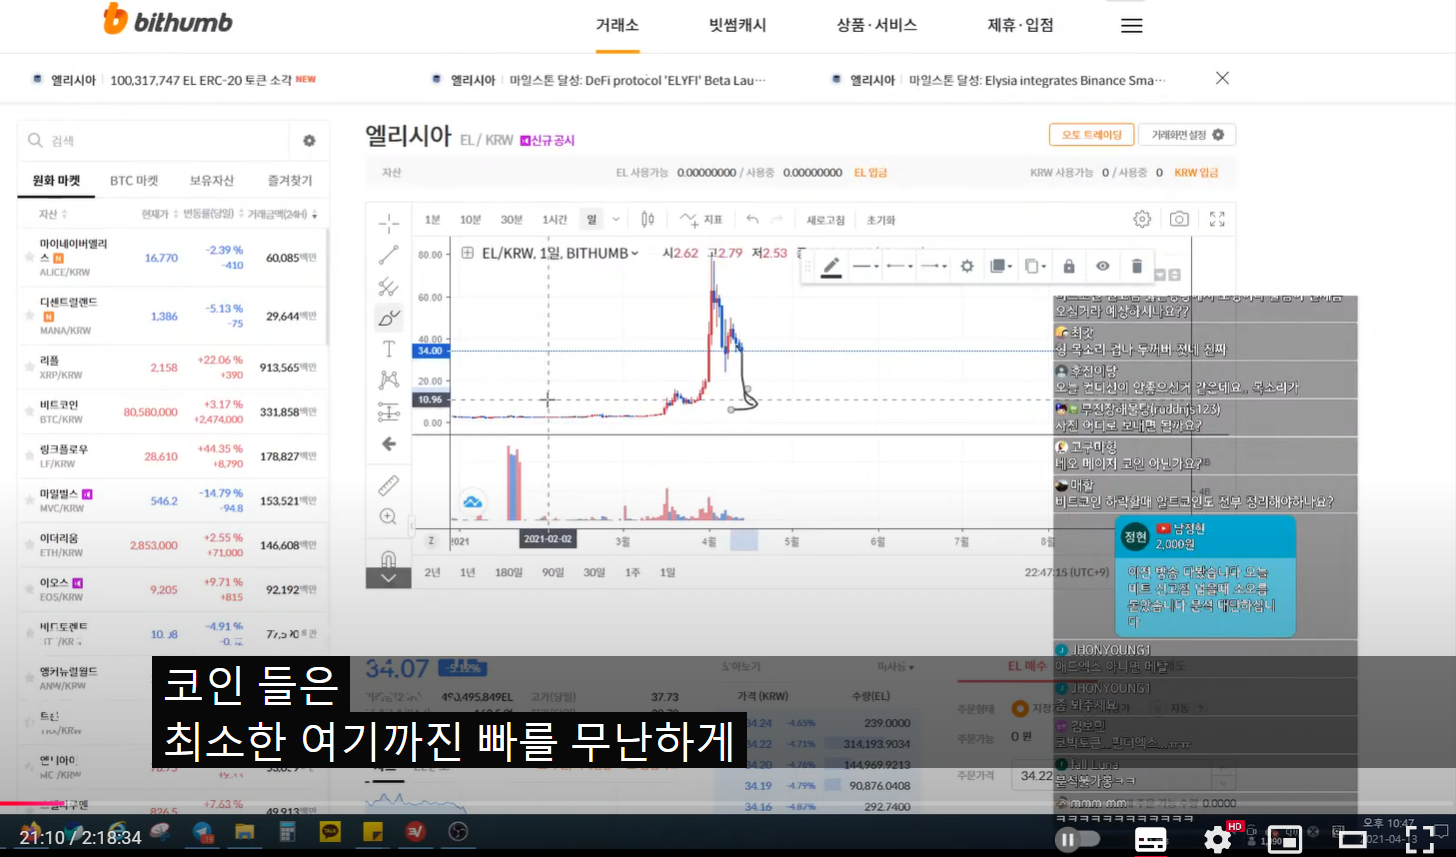The width and height of the screenshot is (1456, 857).
Task: Open the 지표 indicators menu
Action: tap(701, 219)
